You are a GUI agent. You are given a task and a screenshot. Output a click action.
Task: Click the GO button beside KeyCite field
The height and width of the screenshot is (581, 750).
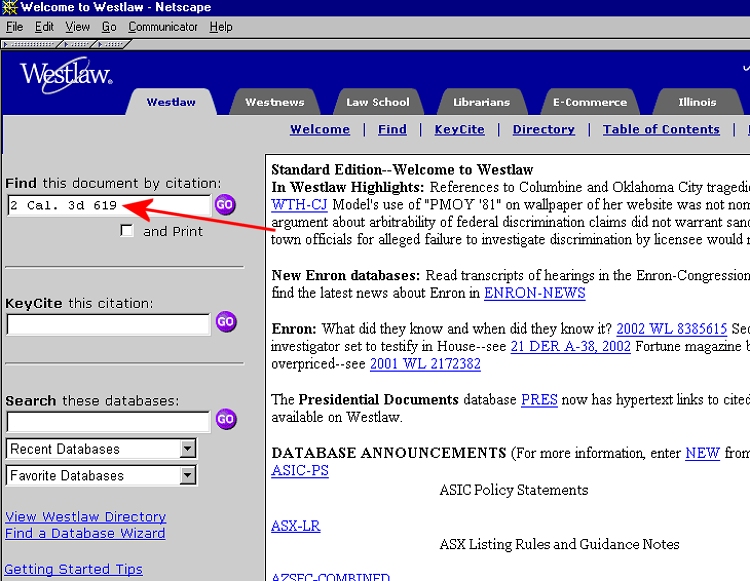(225, 321)
